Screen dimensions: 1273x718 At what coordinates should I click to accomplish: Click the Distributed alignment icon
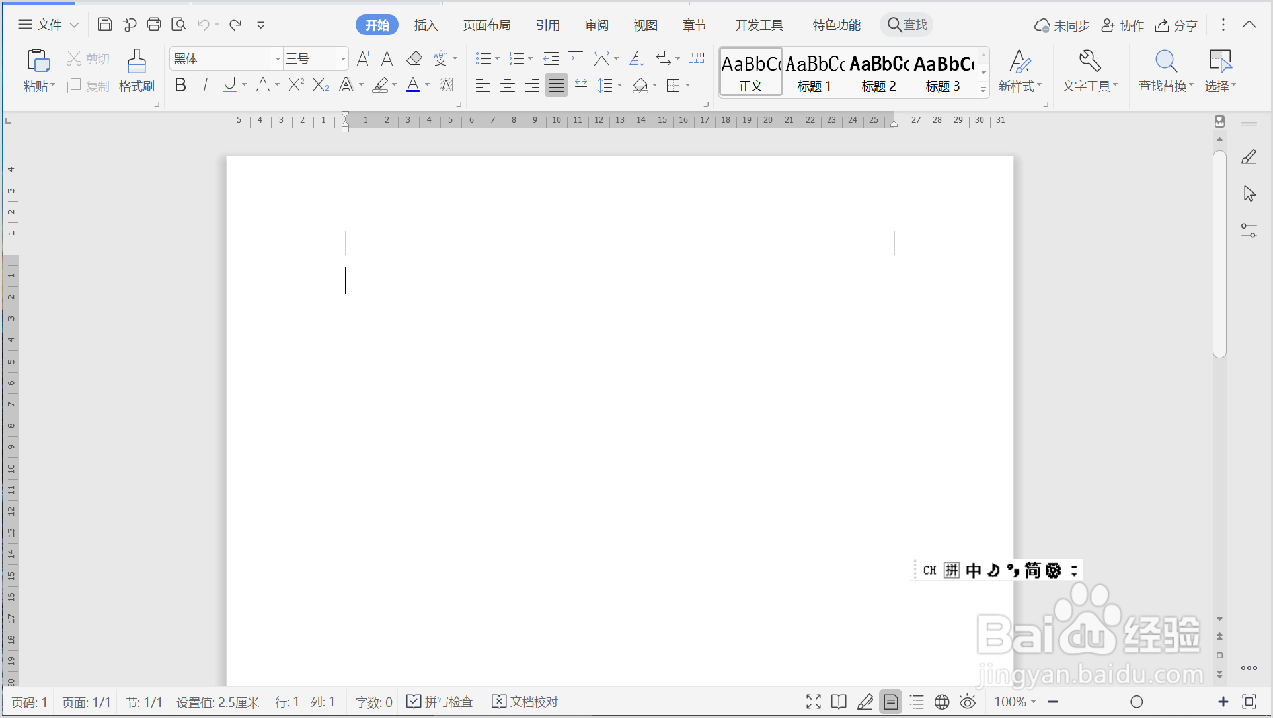click(581, 86)
